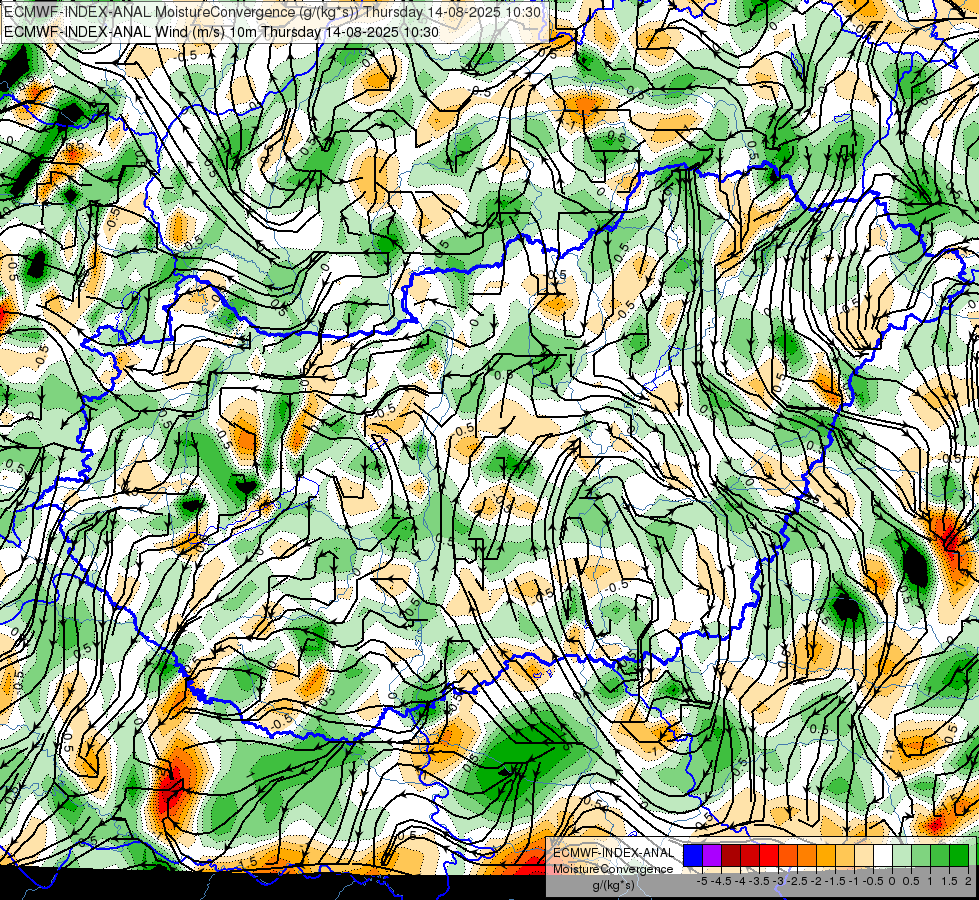The height and width of the screenshot is (900, 979).
Task: Pick red-orange swatch between -3 and -2.5
Action: (788, 856)
